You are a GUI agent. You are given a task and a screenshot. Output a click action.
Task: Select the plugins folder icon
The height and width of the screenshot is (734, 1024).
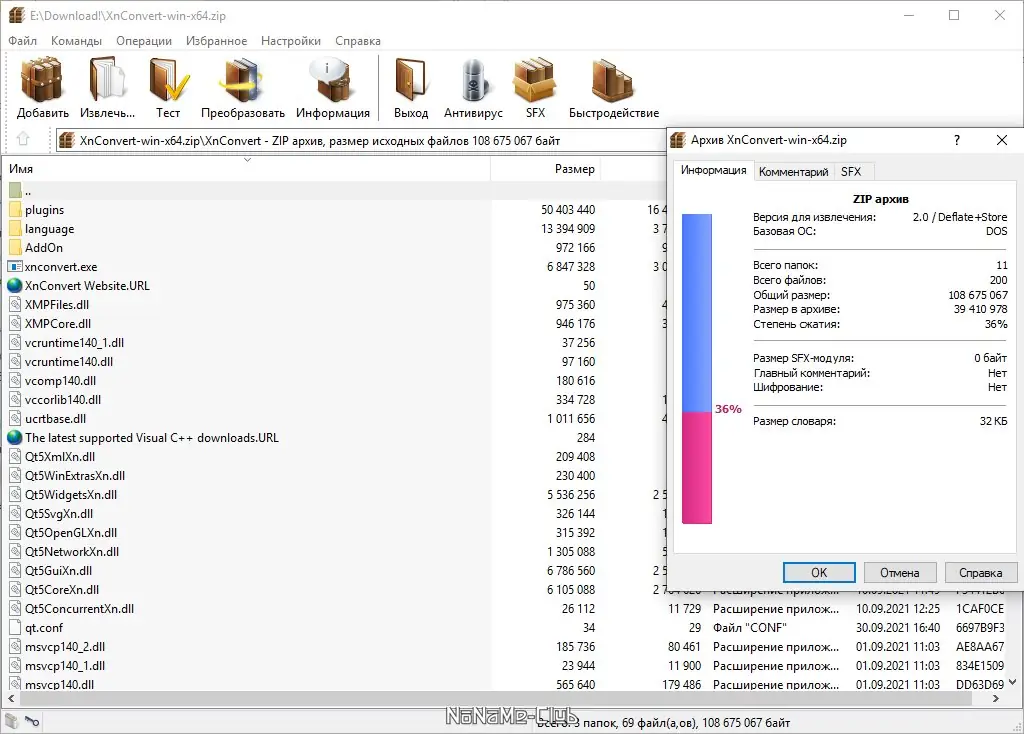(x=15, y=210)
